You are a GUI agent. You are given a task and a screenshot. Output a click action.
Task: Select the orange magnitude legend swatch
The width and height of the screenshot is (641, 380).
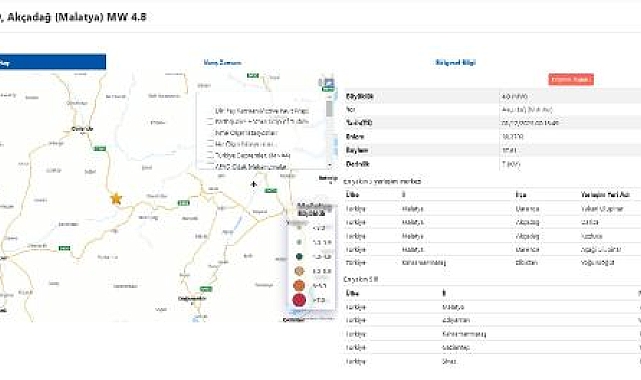[x=299, y=285]
